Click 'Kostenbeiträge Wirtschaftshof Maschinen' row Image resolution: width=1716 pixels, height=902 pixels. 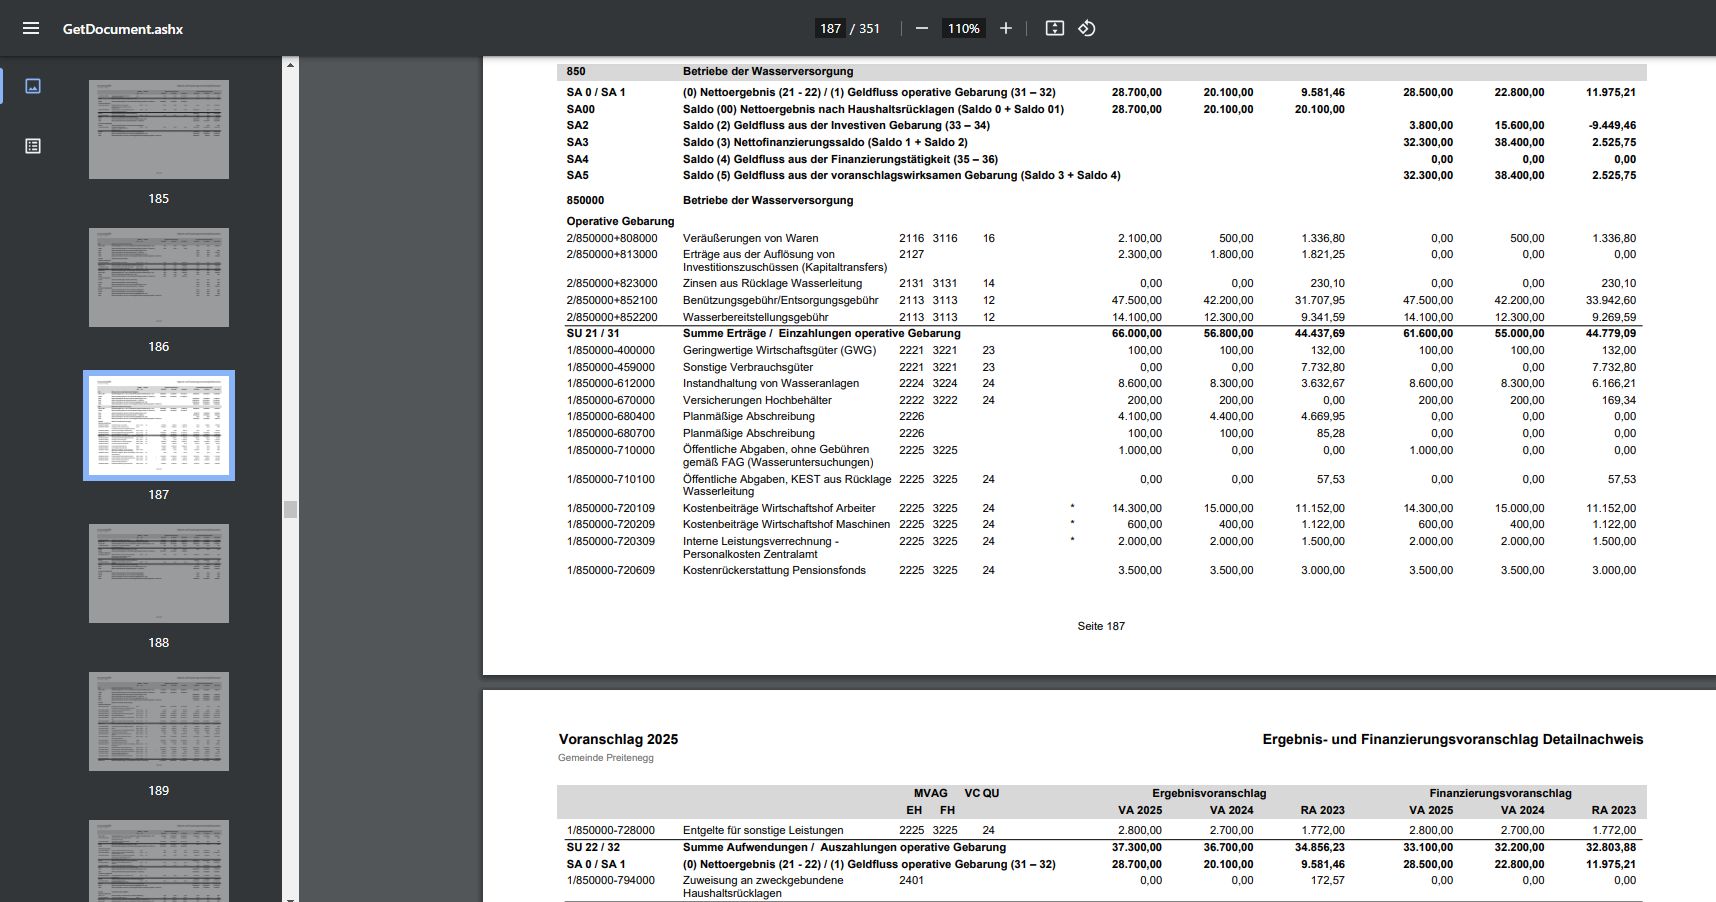(x=786, y=524)
